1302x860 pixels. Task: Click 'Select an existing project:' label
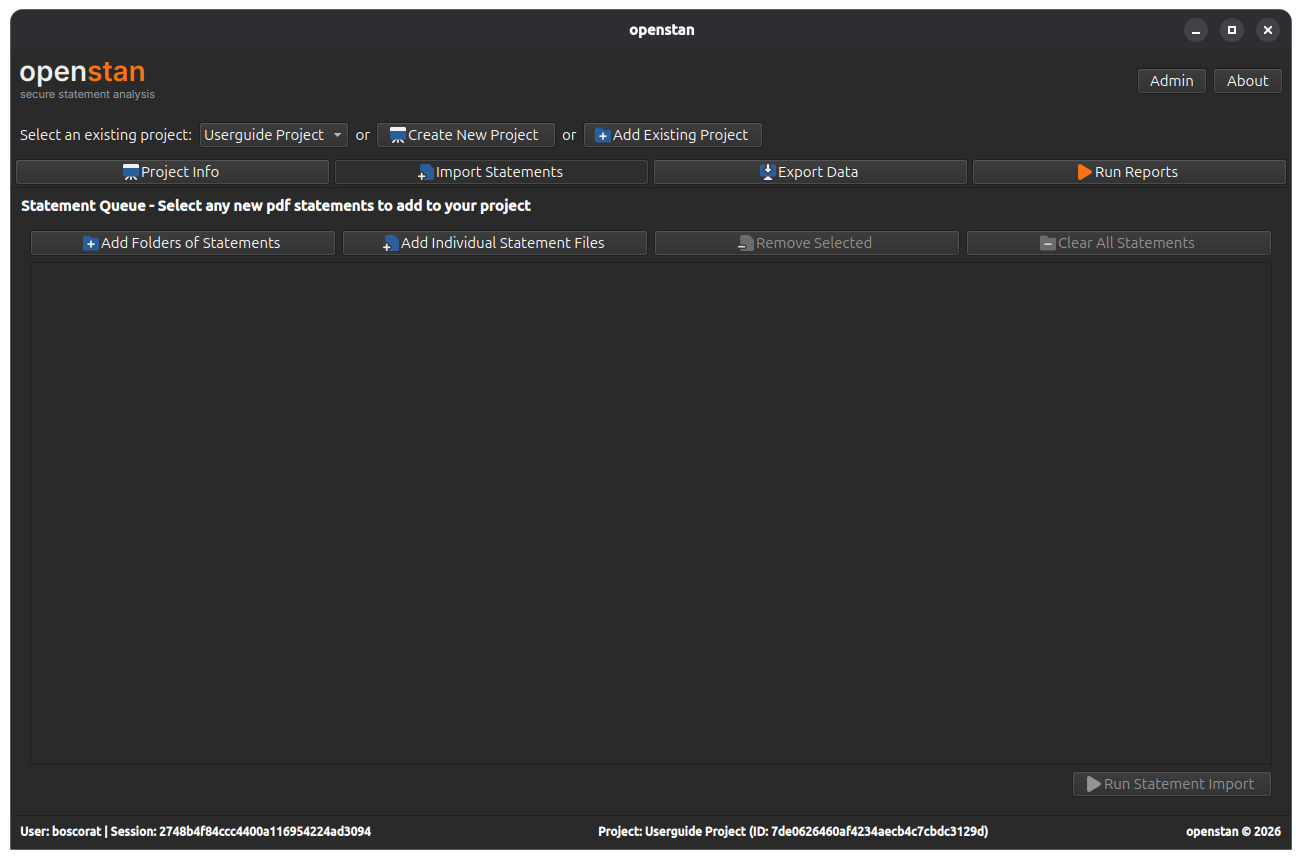(106, 135)
